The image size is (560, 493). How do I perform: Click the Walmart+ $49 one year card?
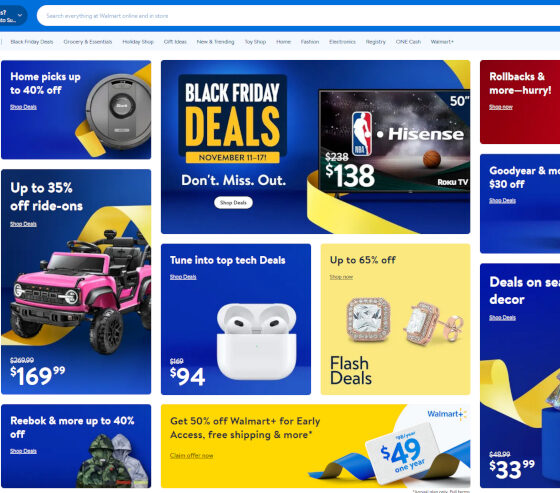point(403,453)
